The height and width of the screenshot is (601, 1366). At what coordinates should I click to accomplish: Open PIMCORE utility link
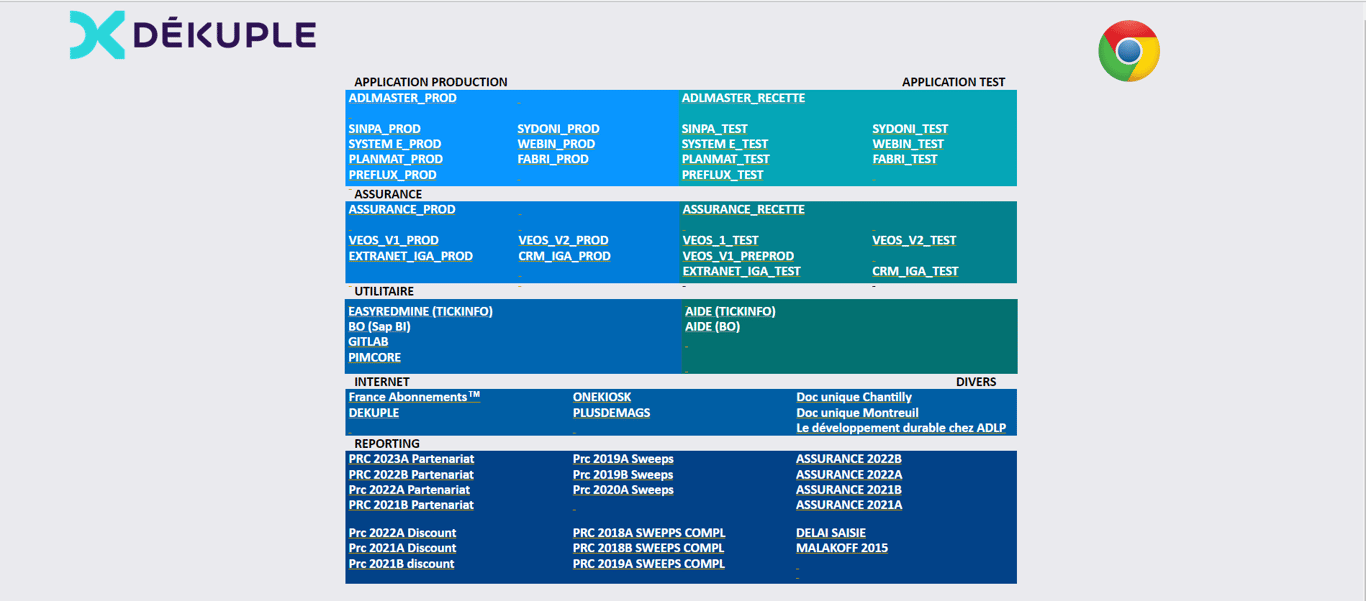(x=374, y=358)
